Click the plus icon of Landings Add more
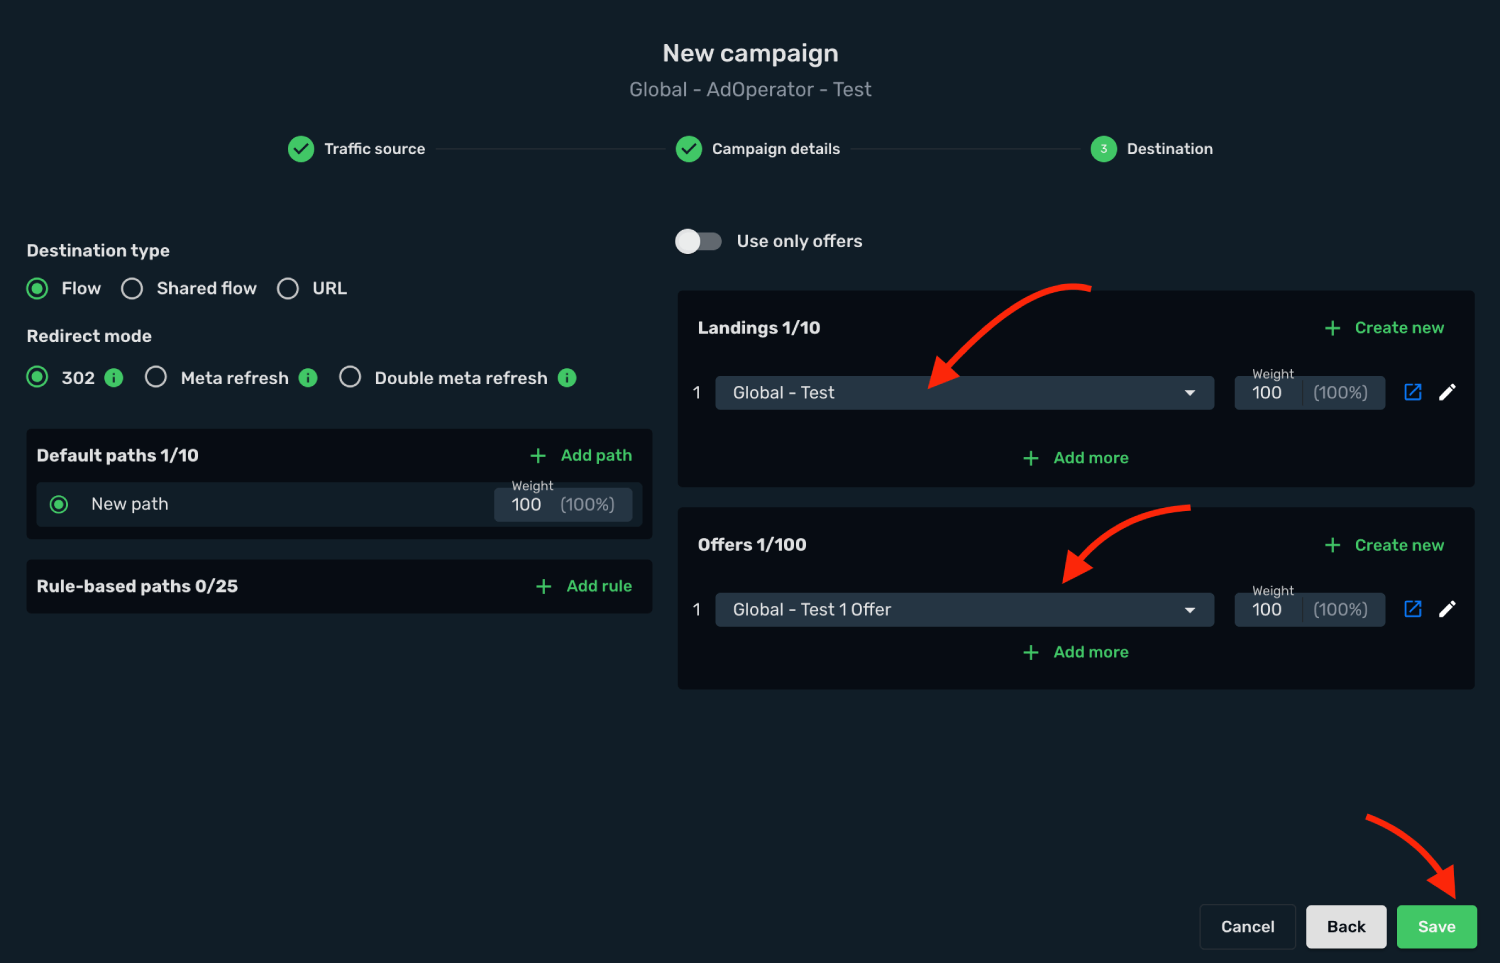The image size is (1500, 963). [1031, 458]
